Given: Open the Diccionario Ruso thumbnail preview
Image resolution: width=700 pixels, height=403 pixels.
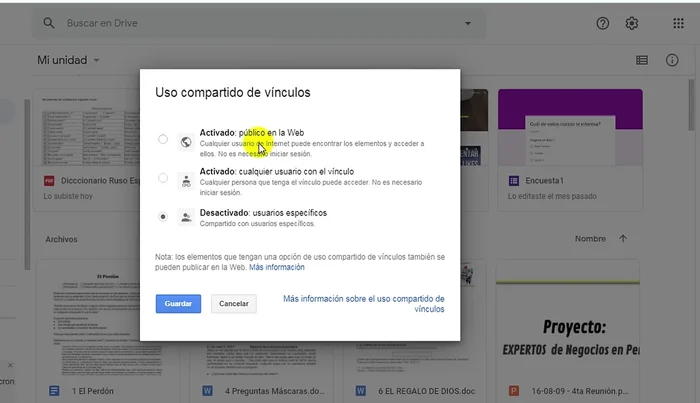Looking at the screenshot, I should [x=88, y=129].
